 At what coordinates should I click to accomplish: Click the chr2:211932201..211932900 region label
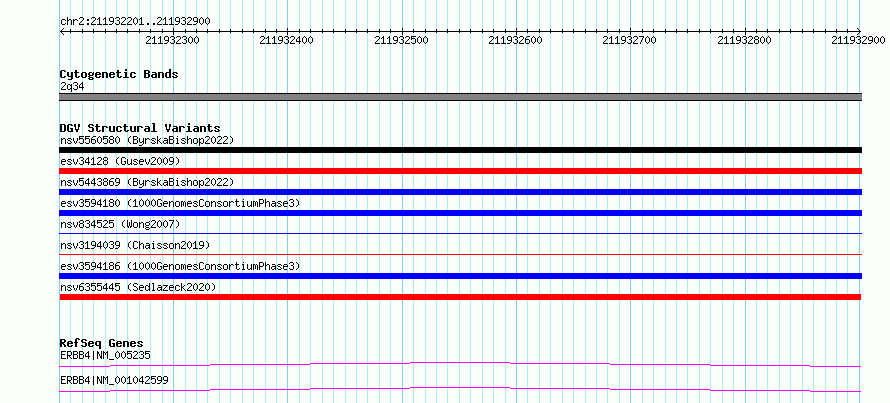(135, 21)
